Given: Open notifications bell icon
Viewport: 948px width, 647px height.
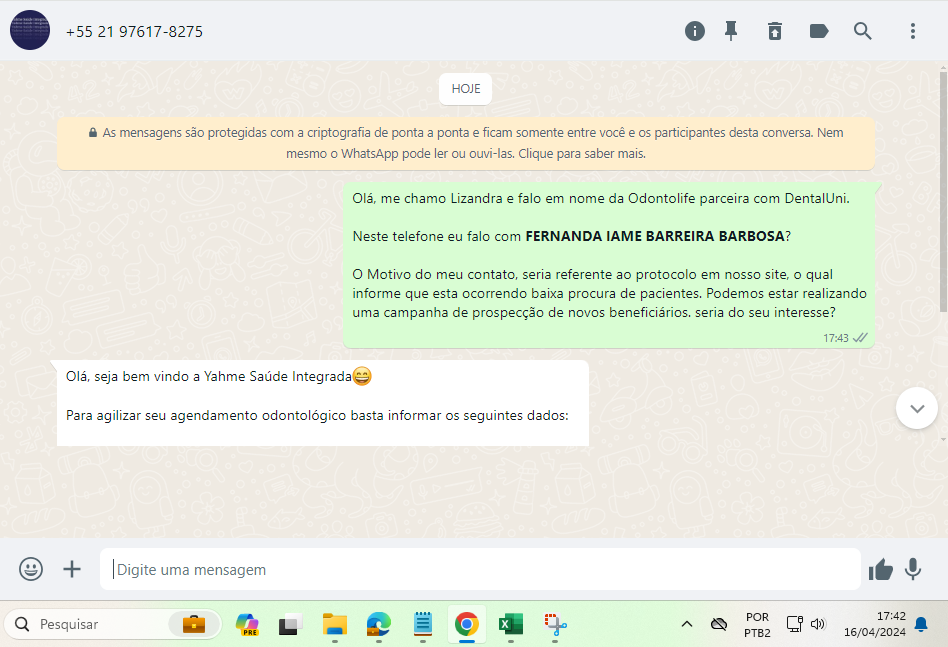Looking at the screenshot, I should (921, 624).
